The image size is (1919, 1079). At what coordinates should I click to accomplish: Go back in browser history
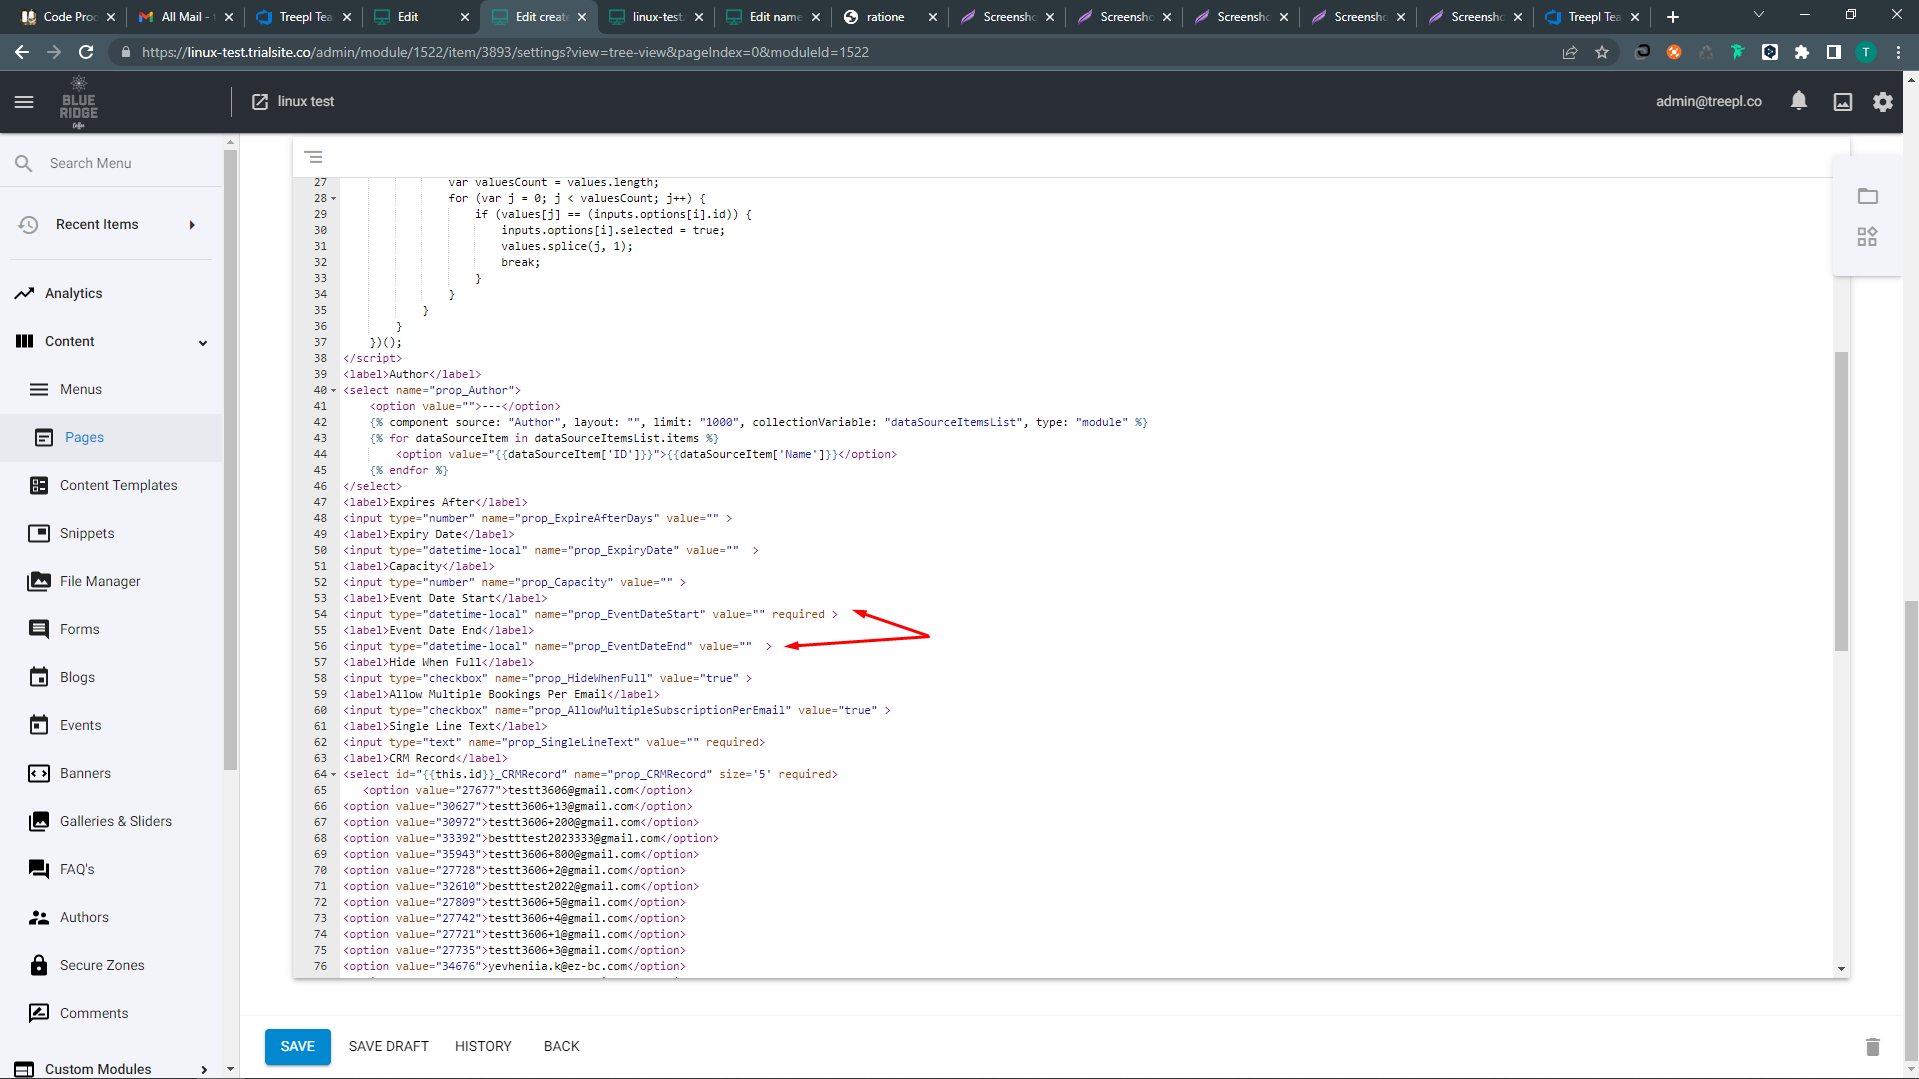pos(22,52)
